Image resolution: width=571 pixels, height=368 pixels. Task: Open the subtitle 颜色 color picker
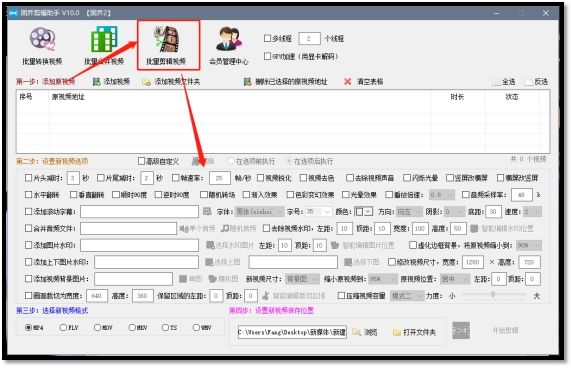point(363,211)
